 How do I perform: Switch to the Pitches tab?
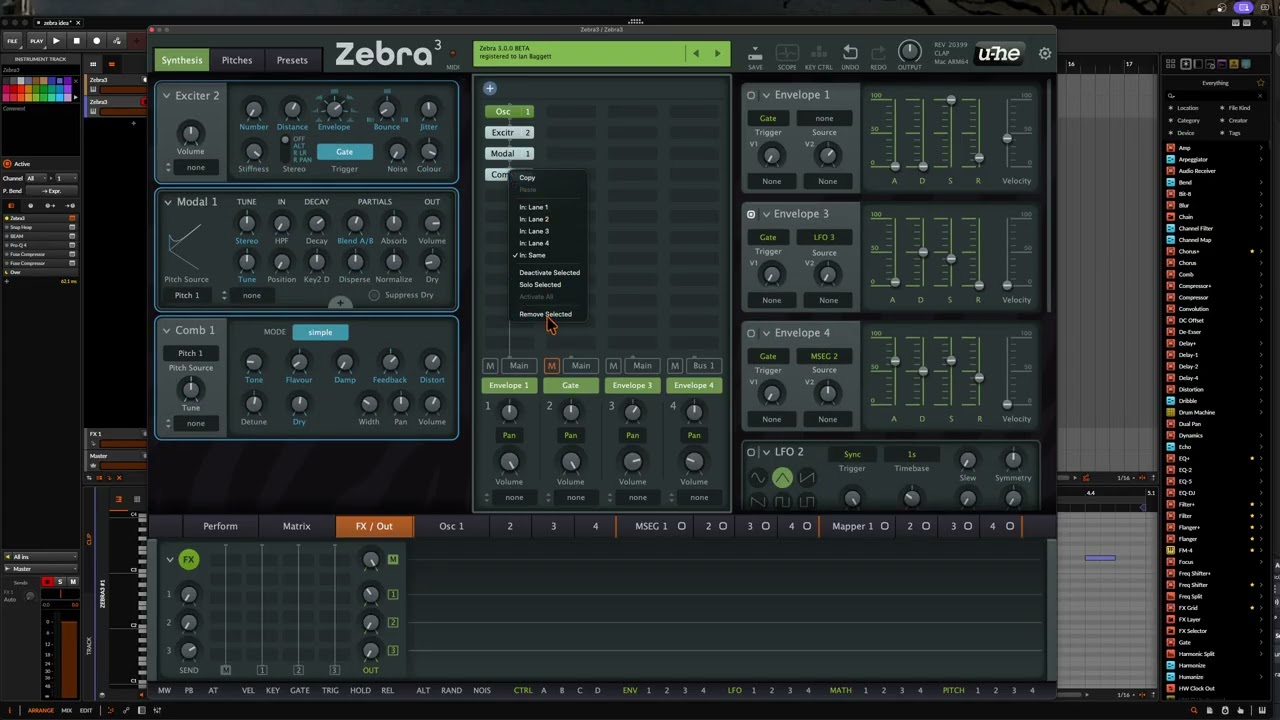(x=237, y=60)
